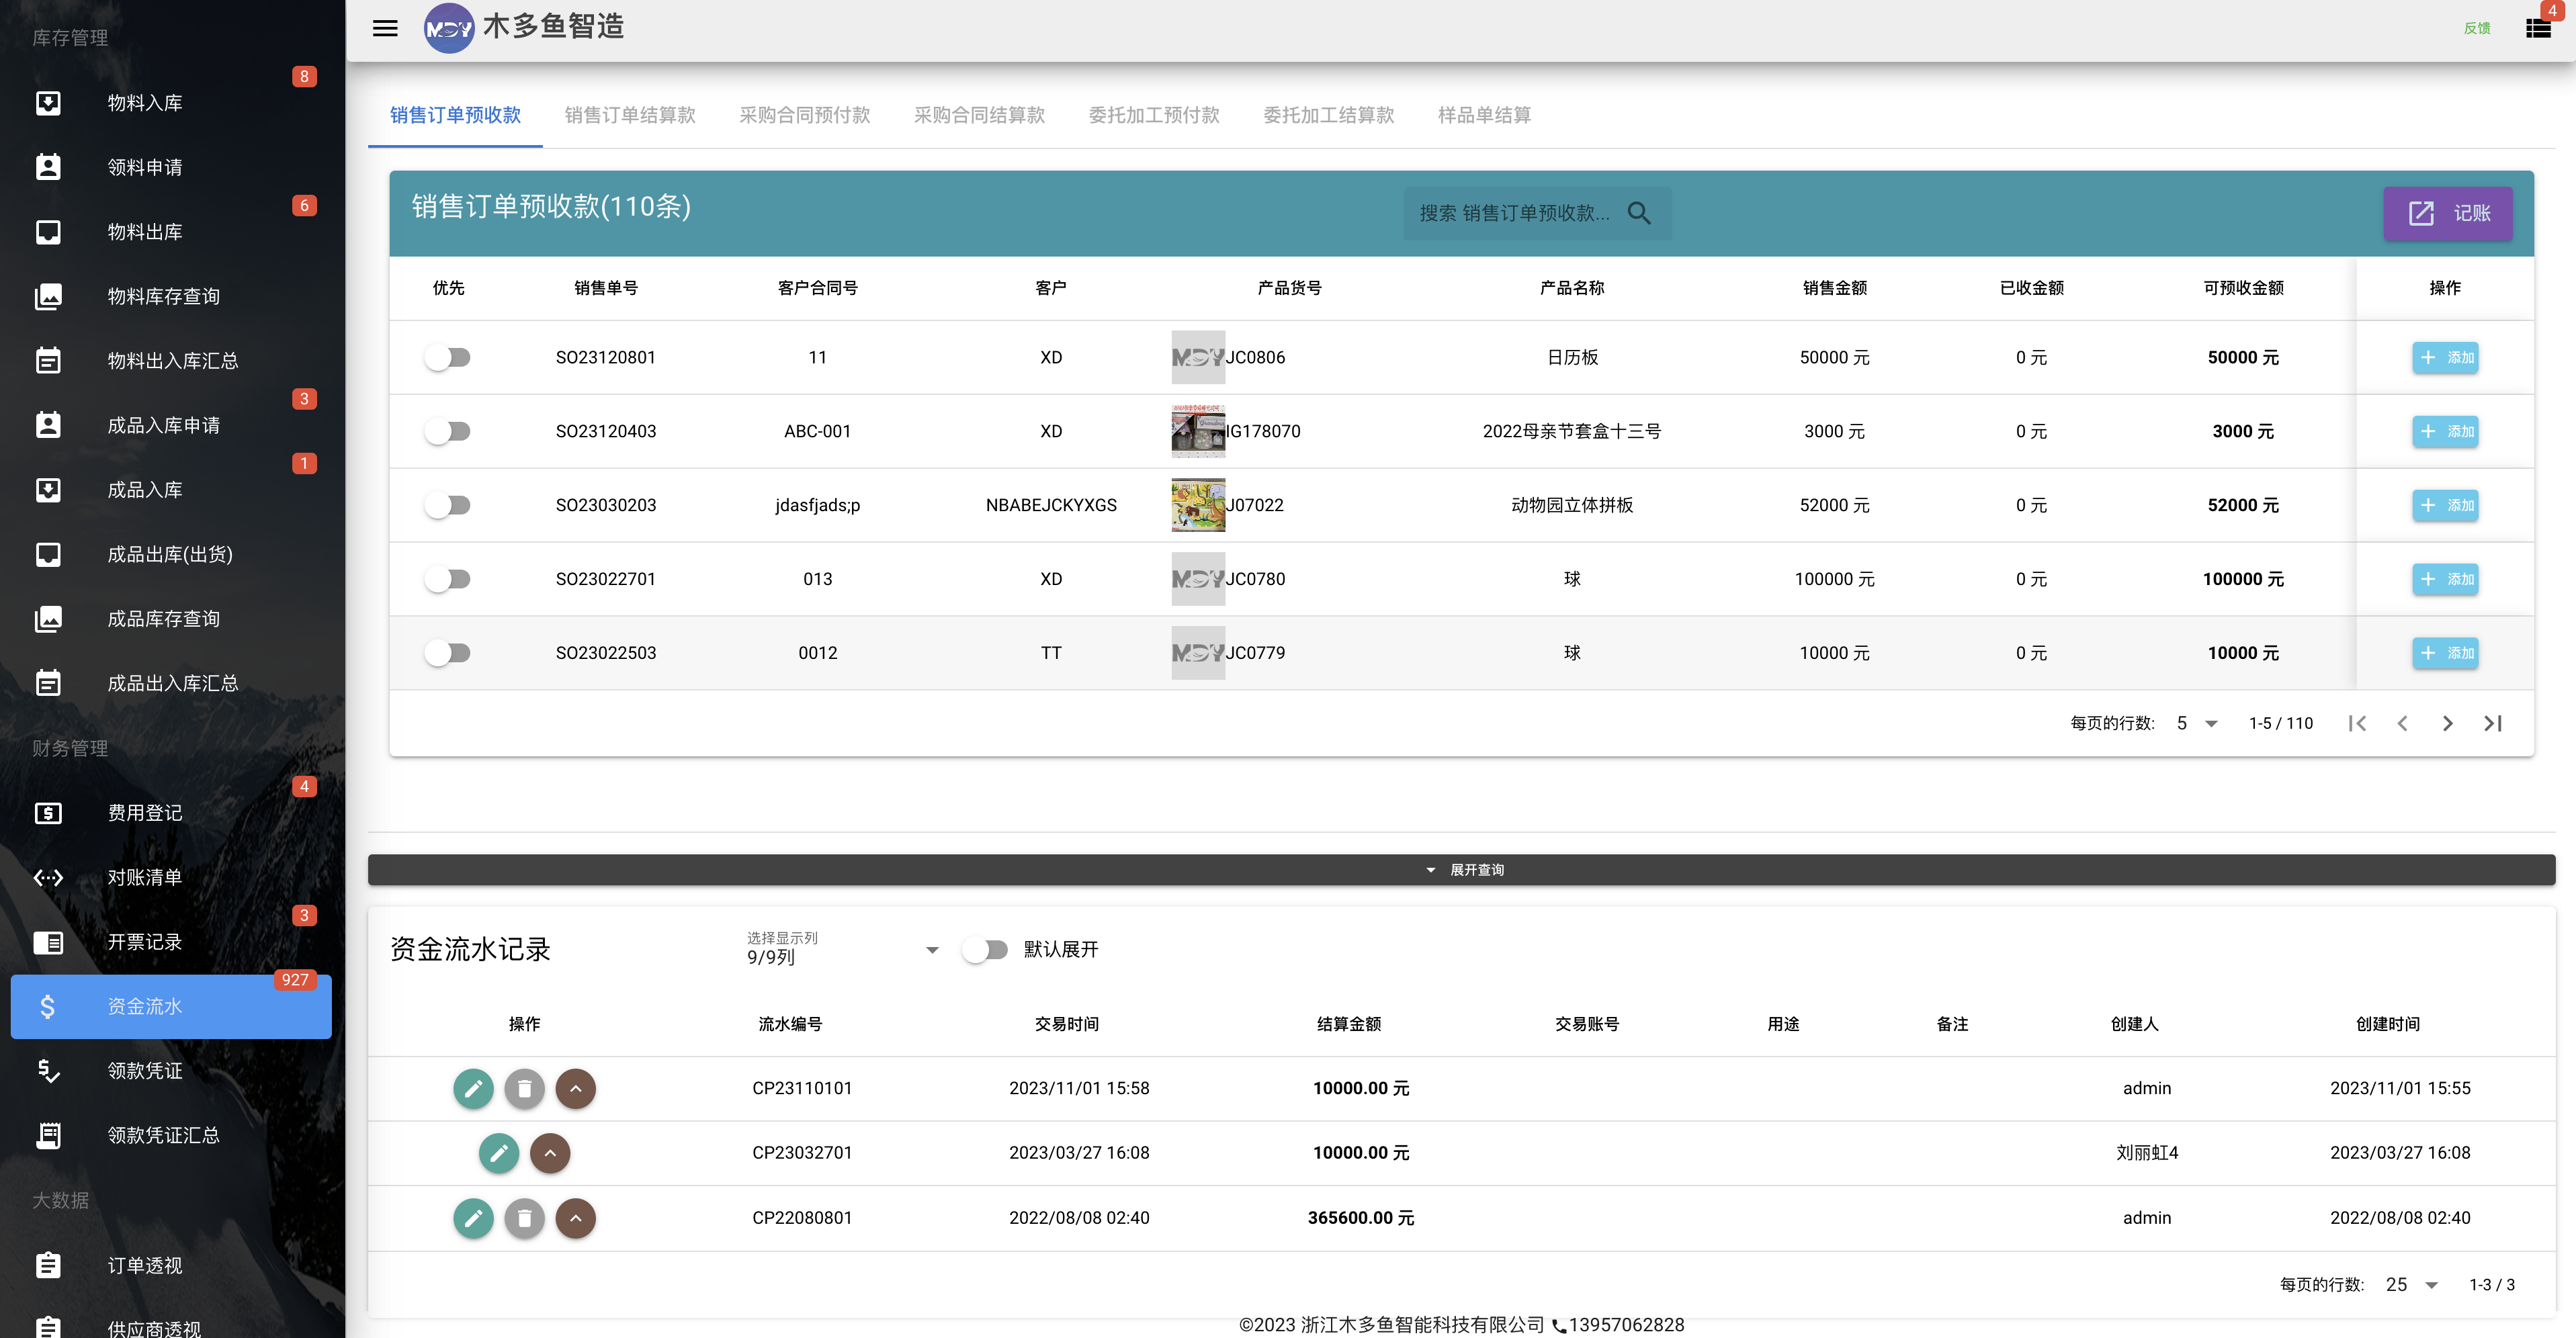Switch to 委托加工预付款 tab
The image size is (2576, 1338).
click(x=1154, y=115)
